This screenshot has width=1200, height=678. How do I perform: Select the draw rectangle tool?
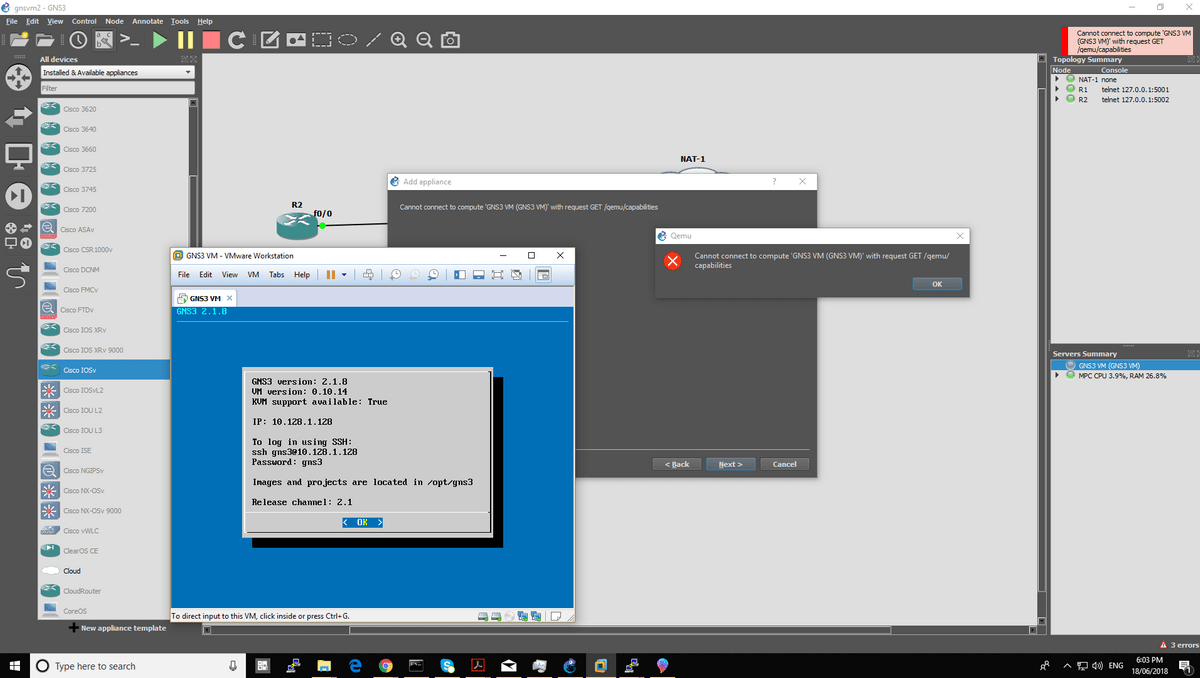click(x=321, y=39)
